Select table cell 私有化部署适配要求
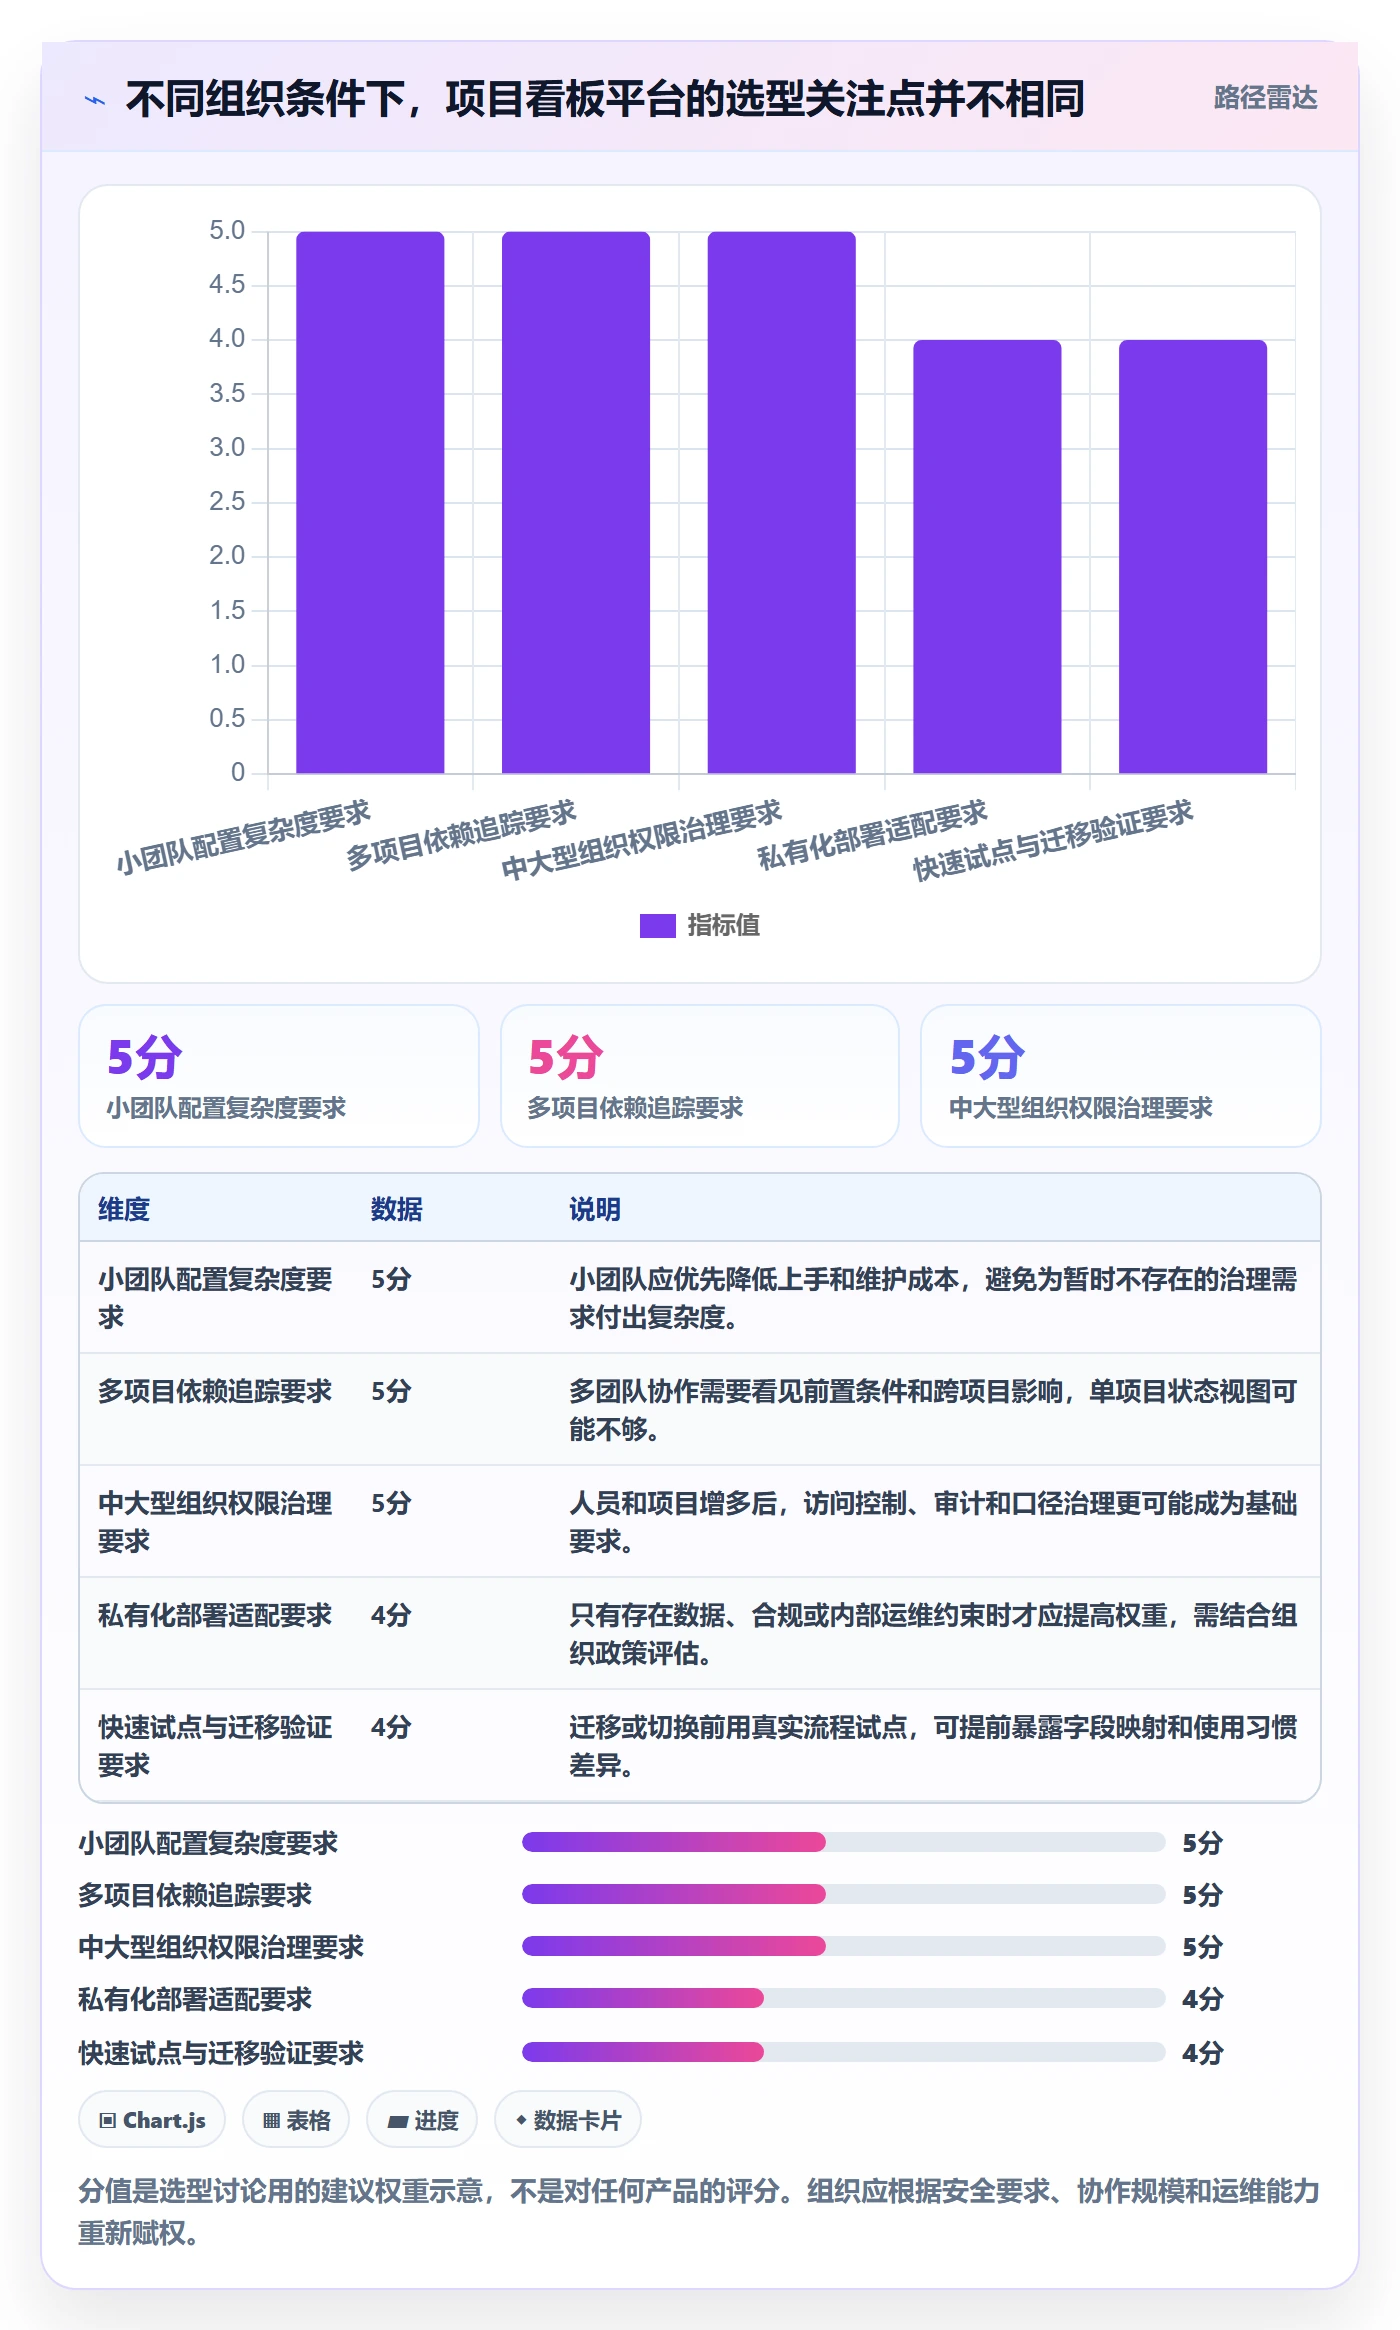Image resolution: width=1400 pixels, height=2330 pixels. pyautogui.click(x=215, y=1615)
